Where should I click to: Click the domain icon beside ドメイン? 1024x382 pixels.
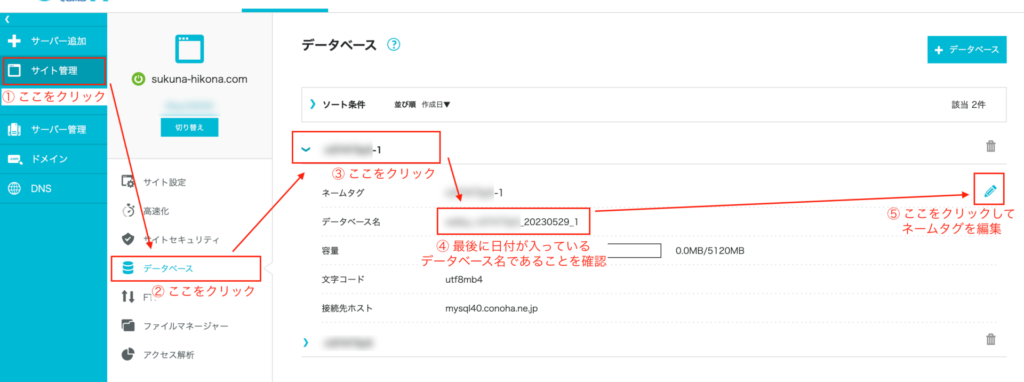tap(14, 159)
